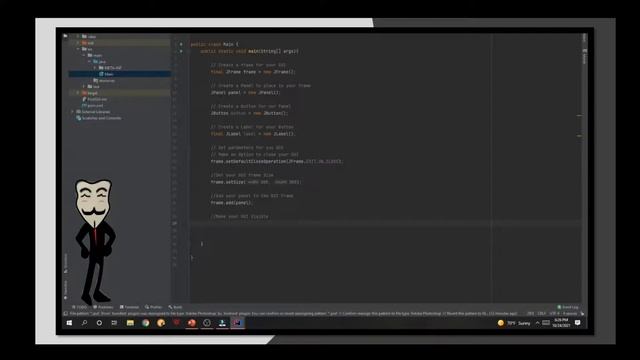Viewport: 640px width, 360px height.
Task: Place the caret on the empty highlighted editor line
Action: click(x=385, y=223)
